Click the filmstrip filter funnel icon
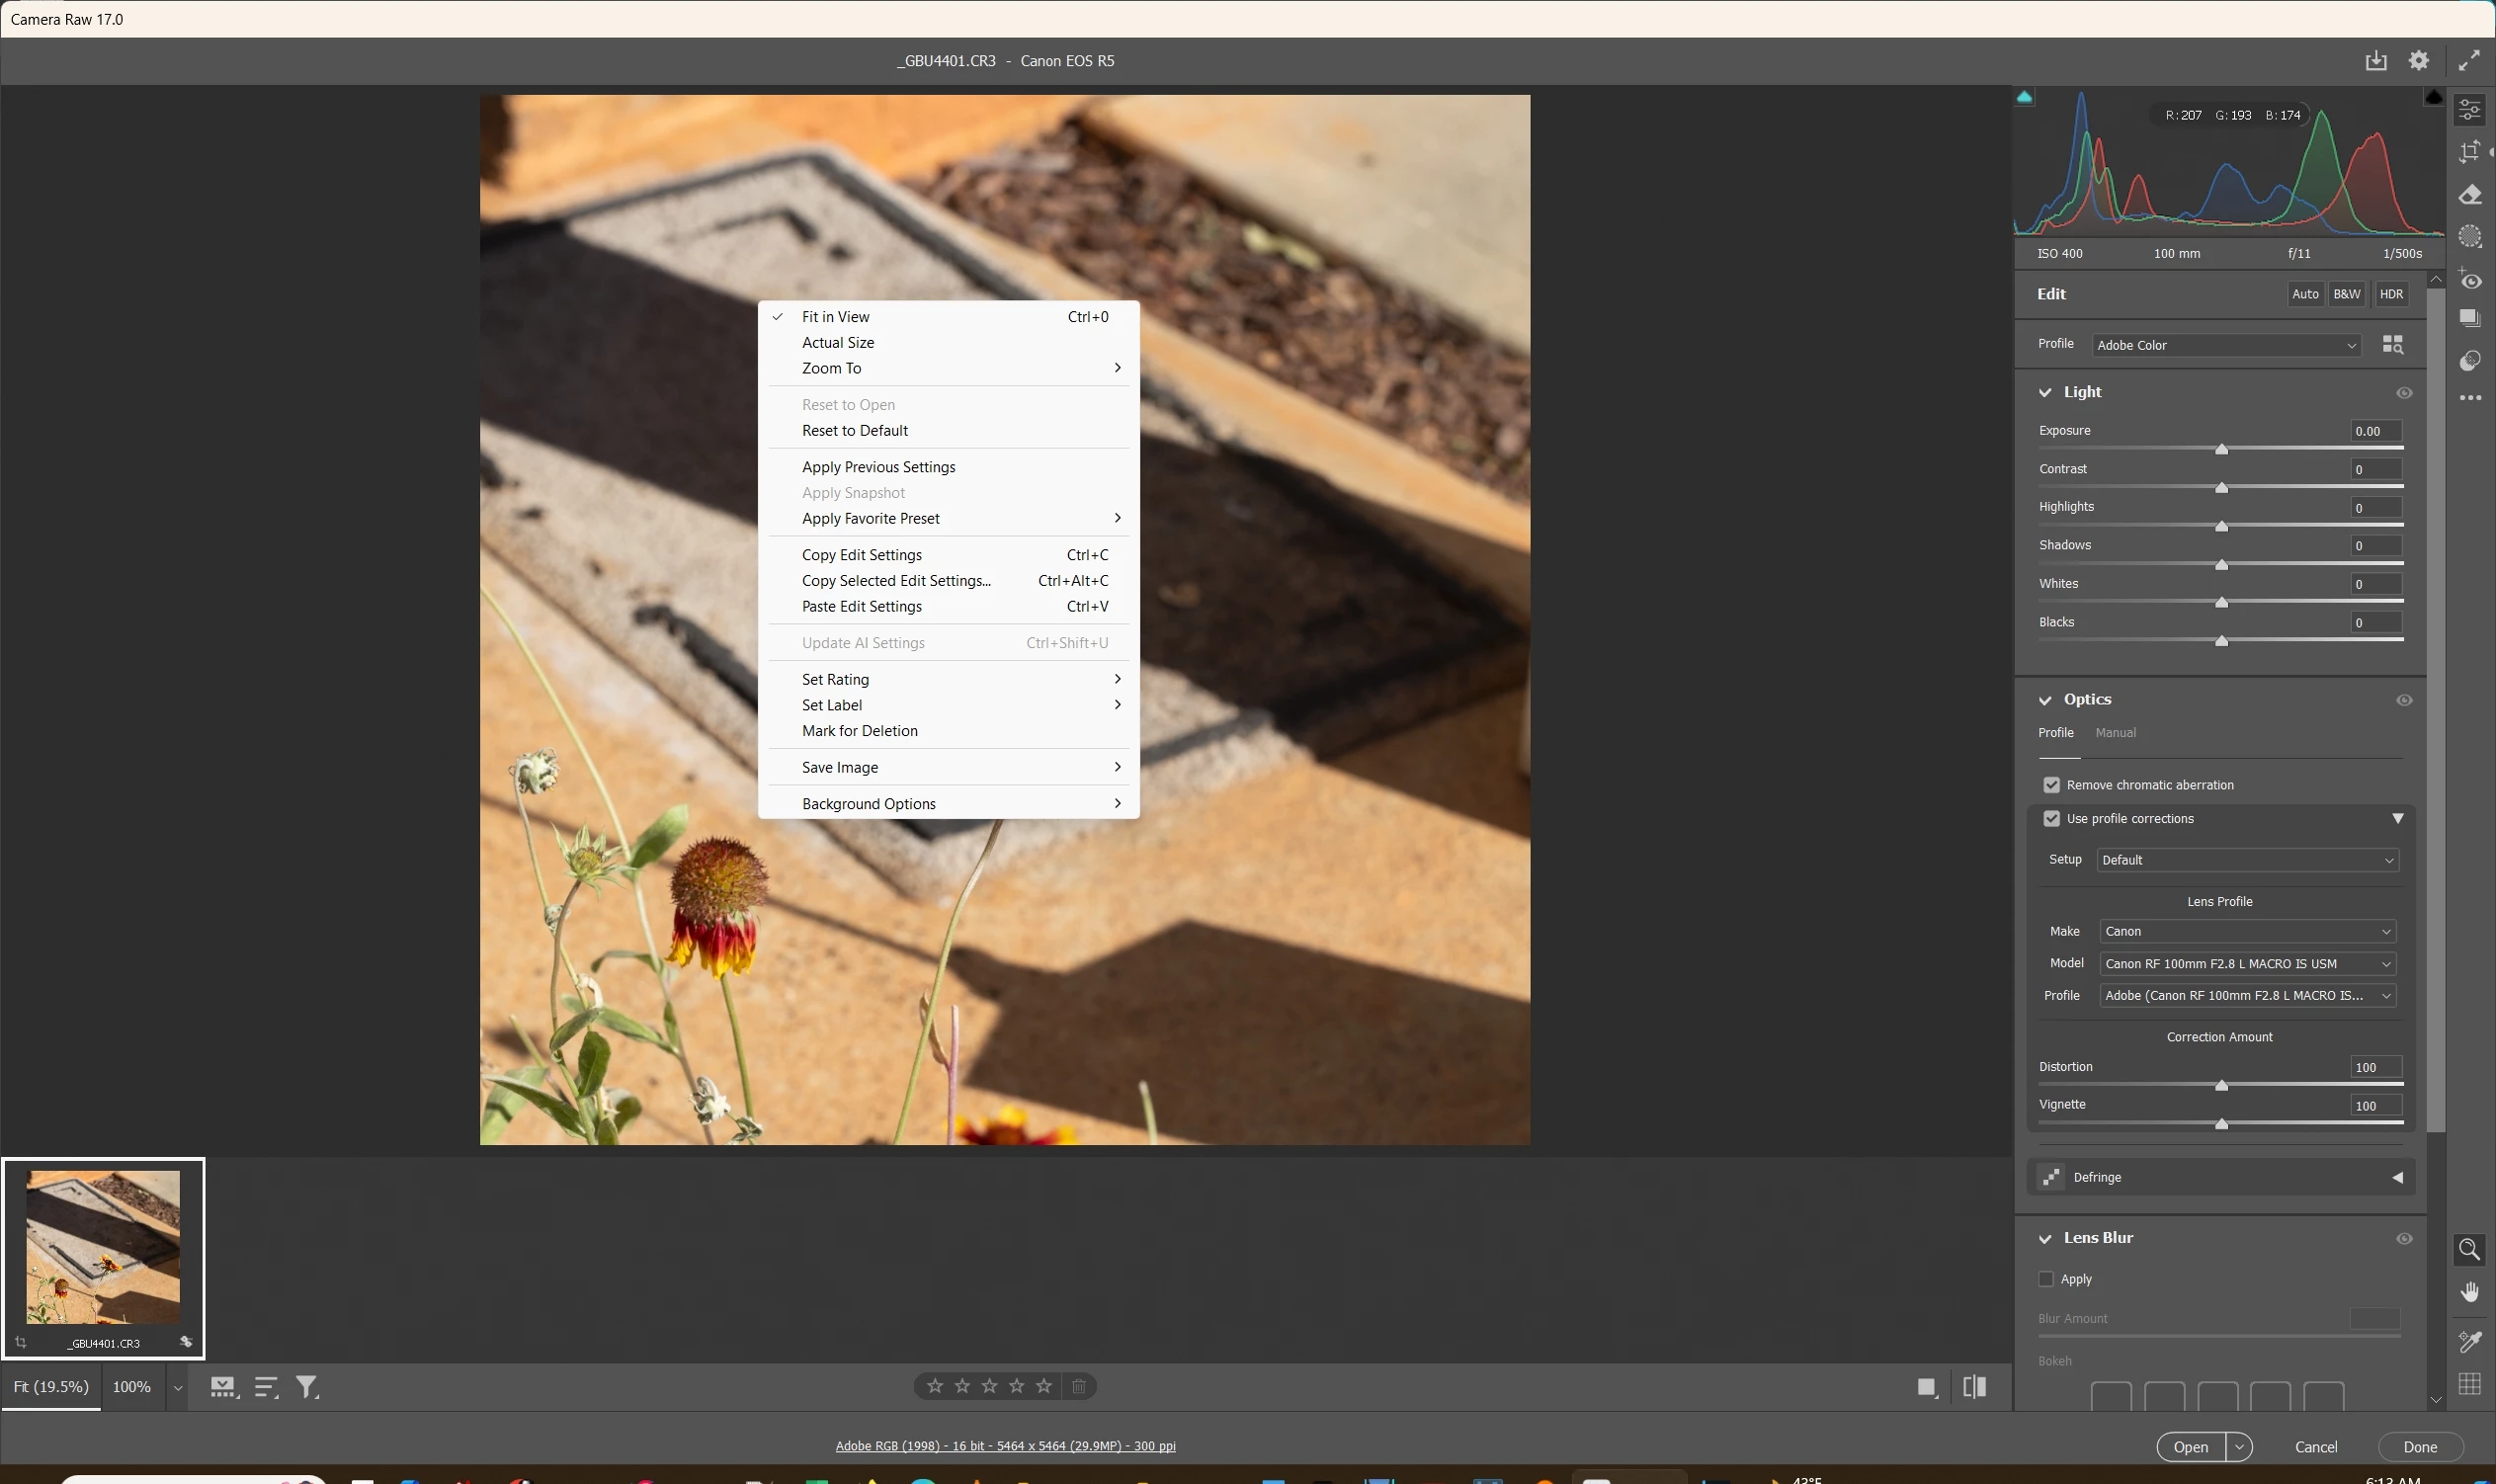Viewport: 2496px width, 1484px height. (307, 1387)
